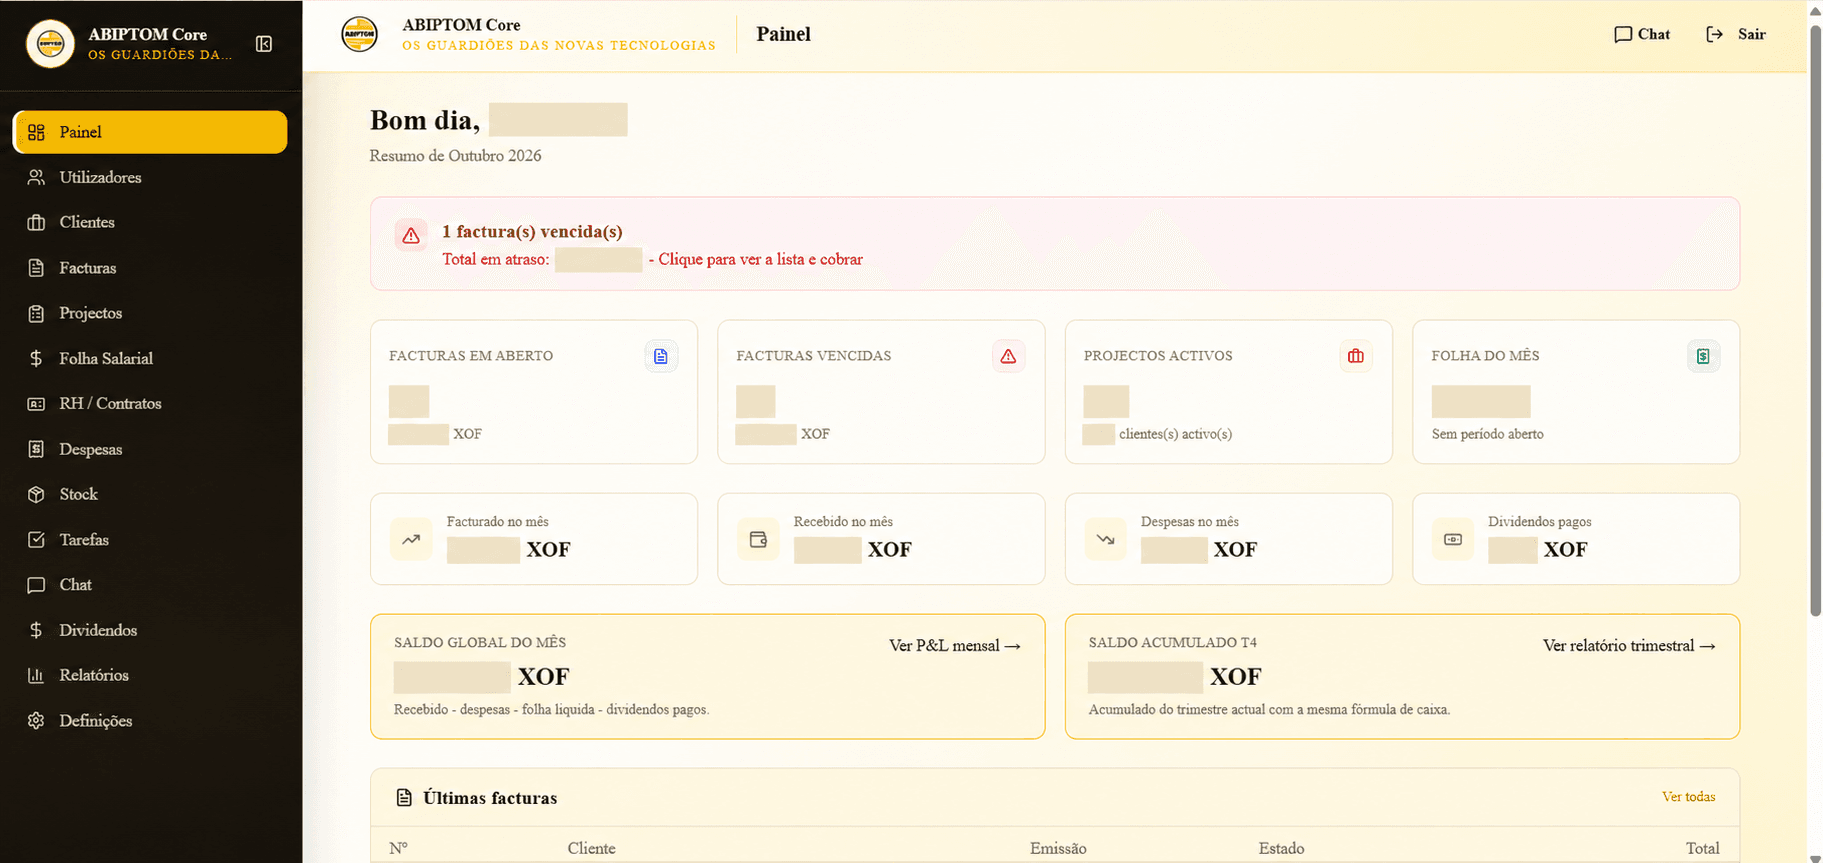1823x863 pixels.
Task: Click 'Ver todas' in Últimas facturas
Action: pyautogui.click(x=1688, y=797)
